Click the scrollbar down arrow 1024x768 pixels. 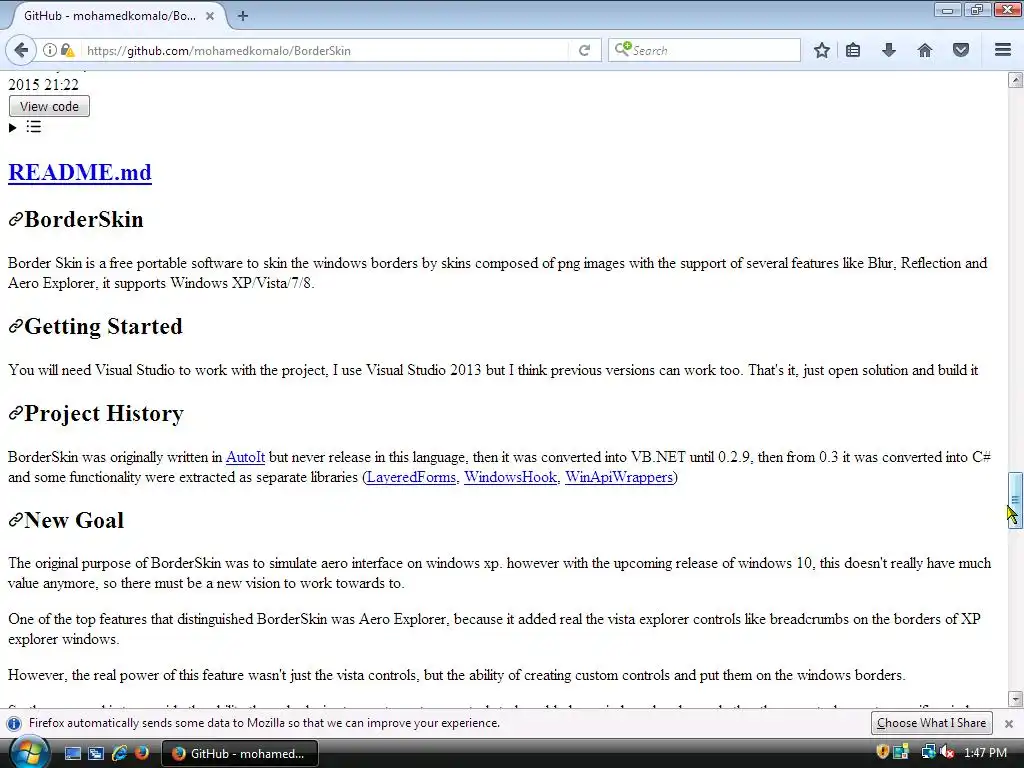coord(1015,699)
